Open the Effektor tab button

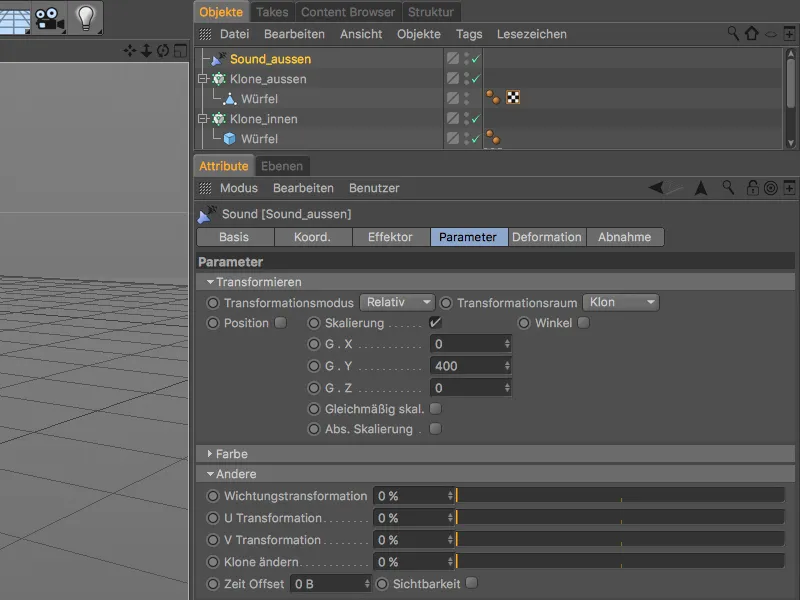coord(390,237)
